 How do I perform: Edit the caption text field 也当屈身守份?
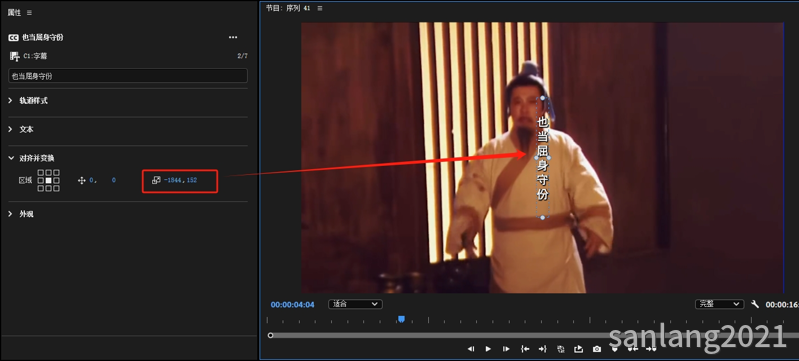128,76
